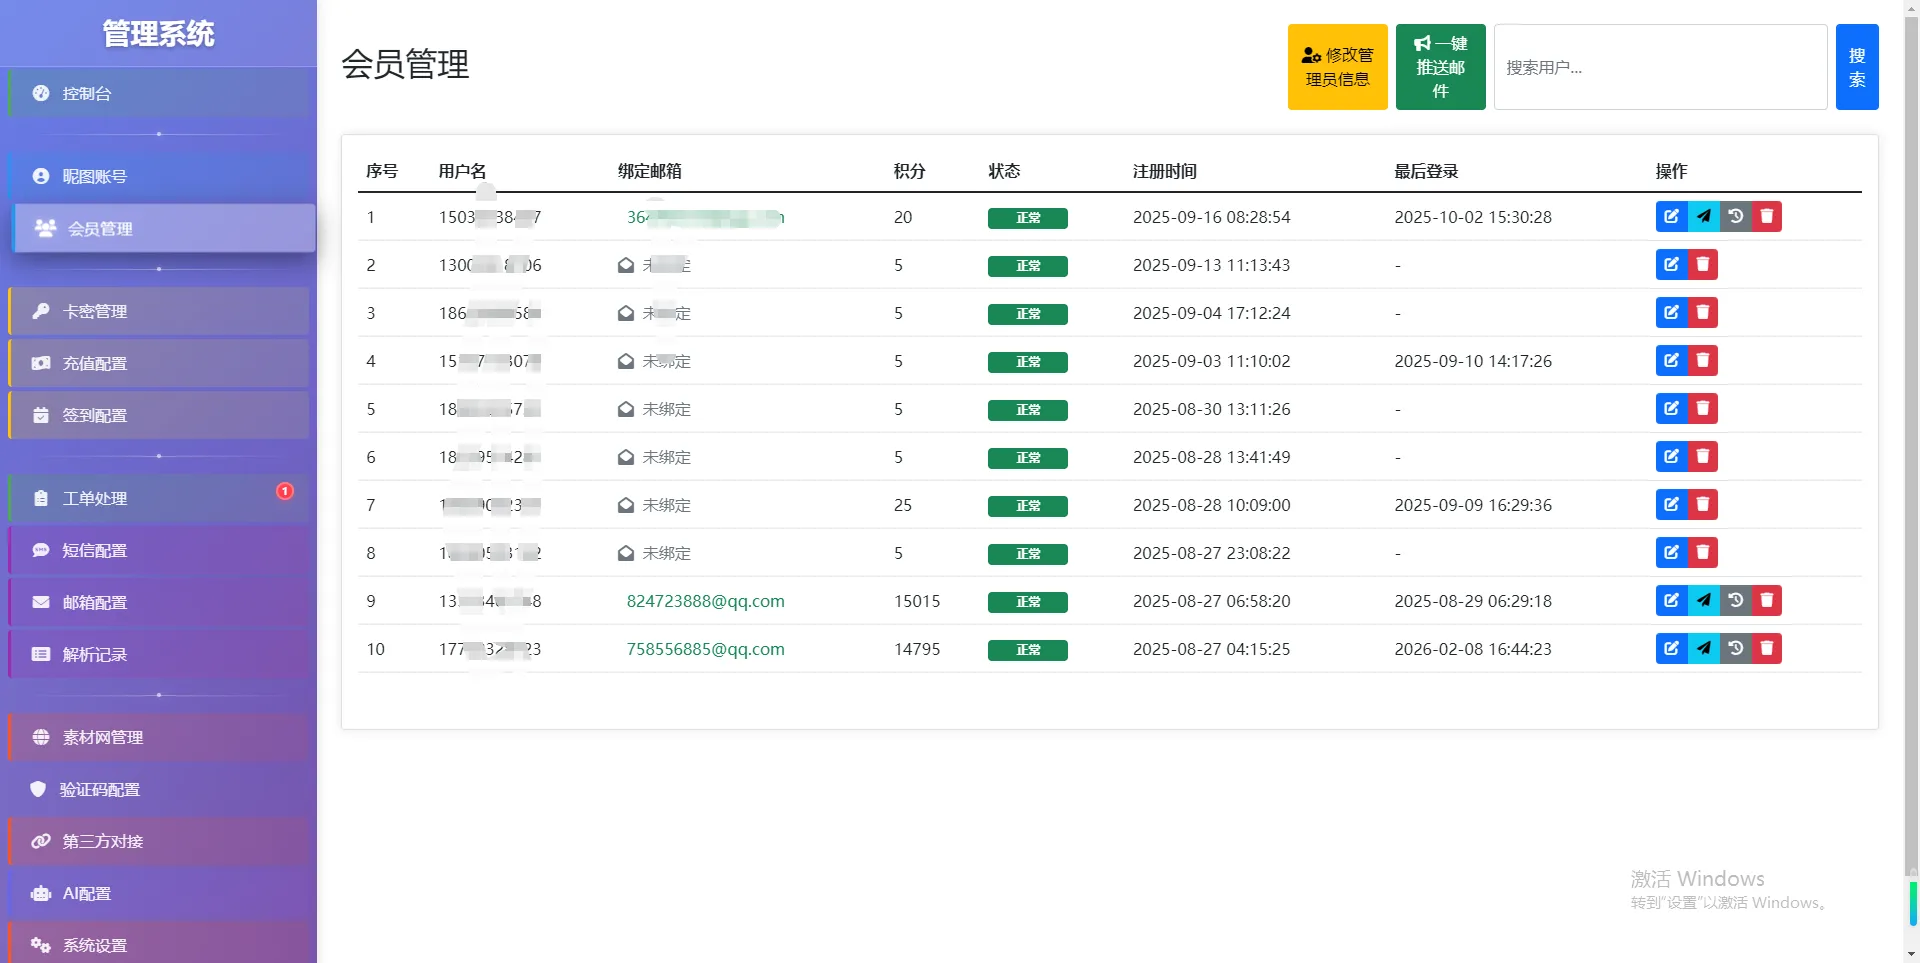
Task: Click the green 一键推送邮件 button
Action: pos(1440,67)
